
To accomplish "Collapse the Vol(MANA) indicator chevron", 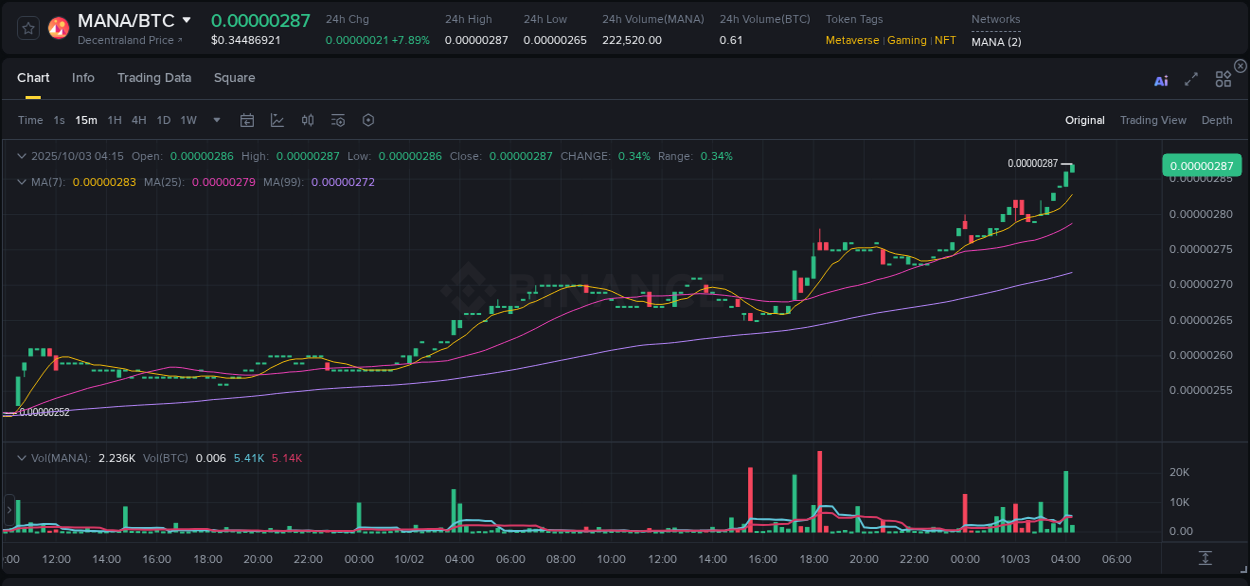I will point(21,457).
